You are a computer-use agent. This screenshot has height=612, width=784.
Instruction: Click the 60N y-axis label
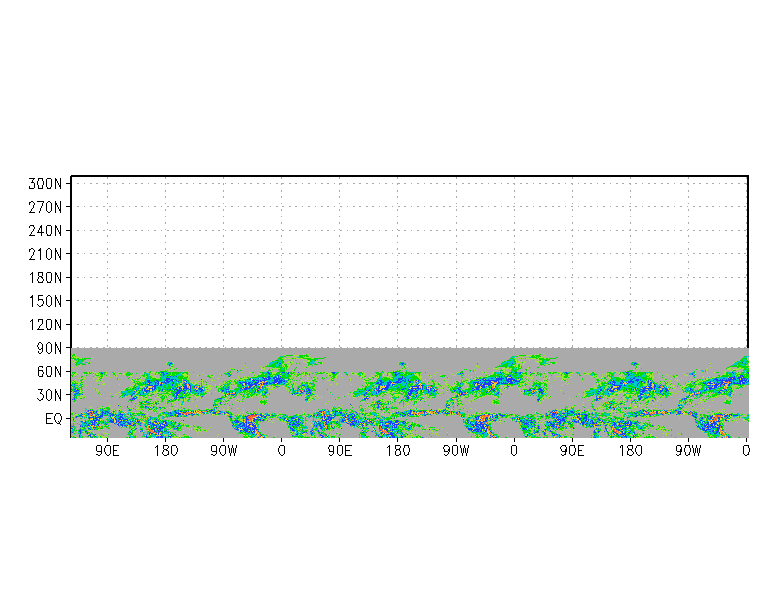click(50, 372)
